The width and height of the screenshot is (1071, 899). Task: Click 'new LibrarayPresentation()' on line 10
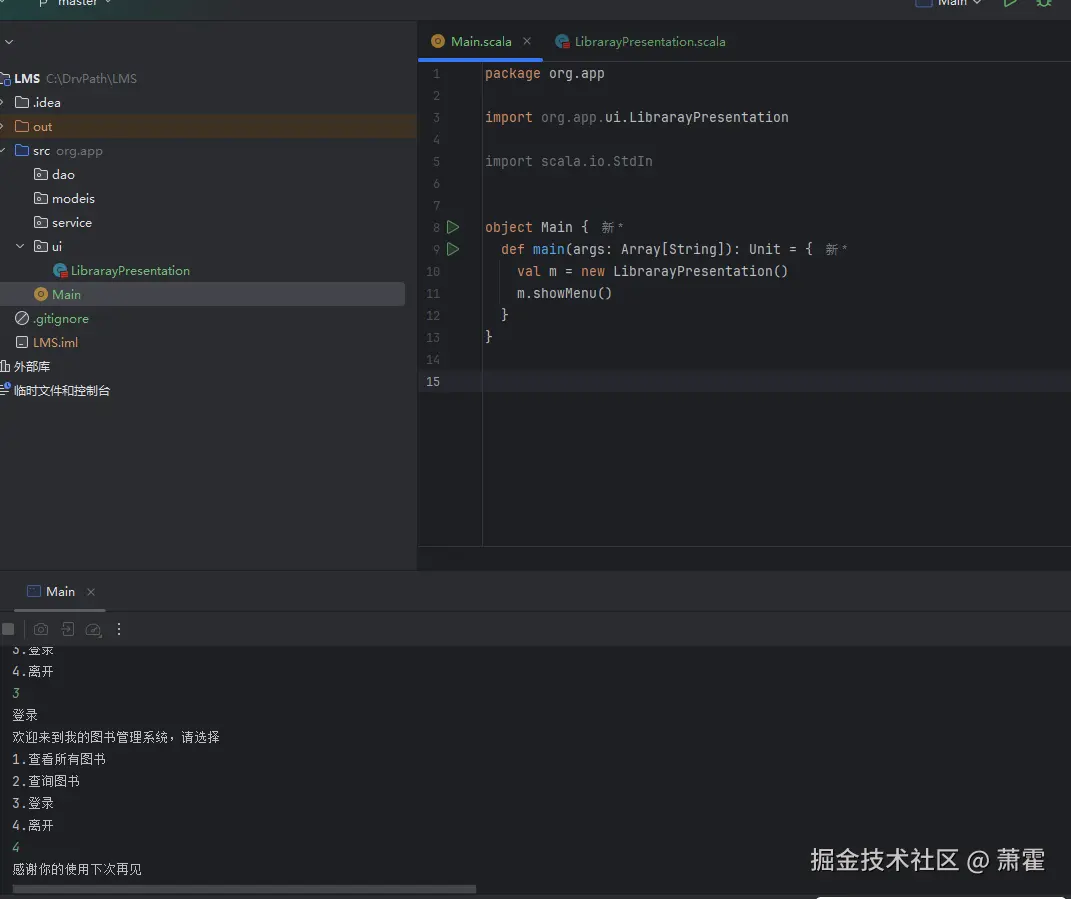(x=684, y=271)
